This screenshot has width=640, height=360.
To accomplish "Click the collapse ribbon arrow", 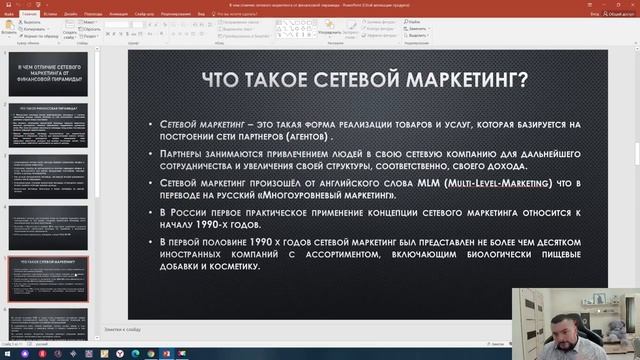I will click(x=636, y=43).
